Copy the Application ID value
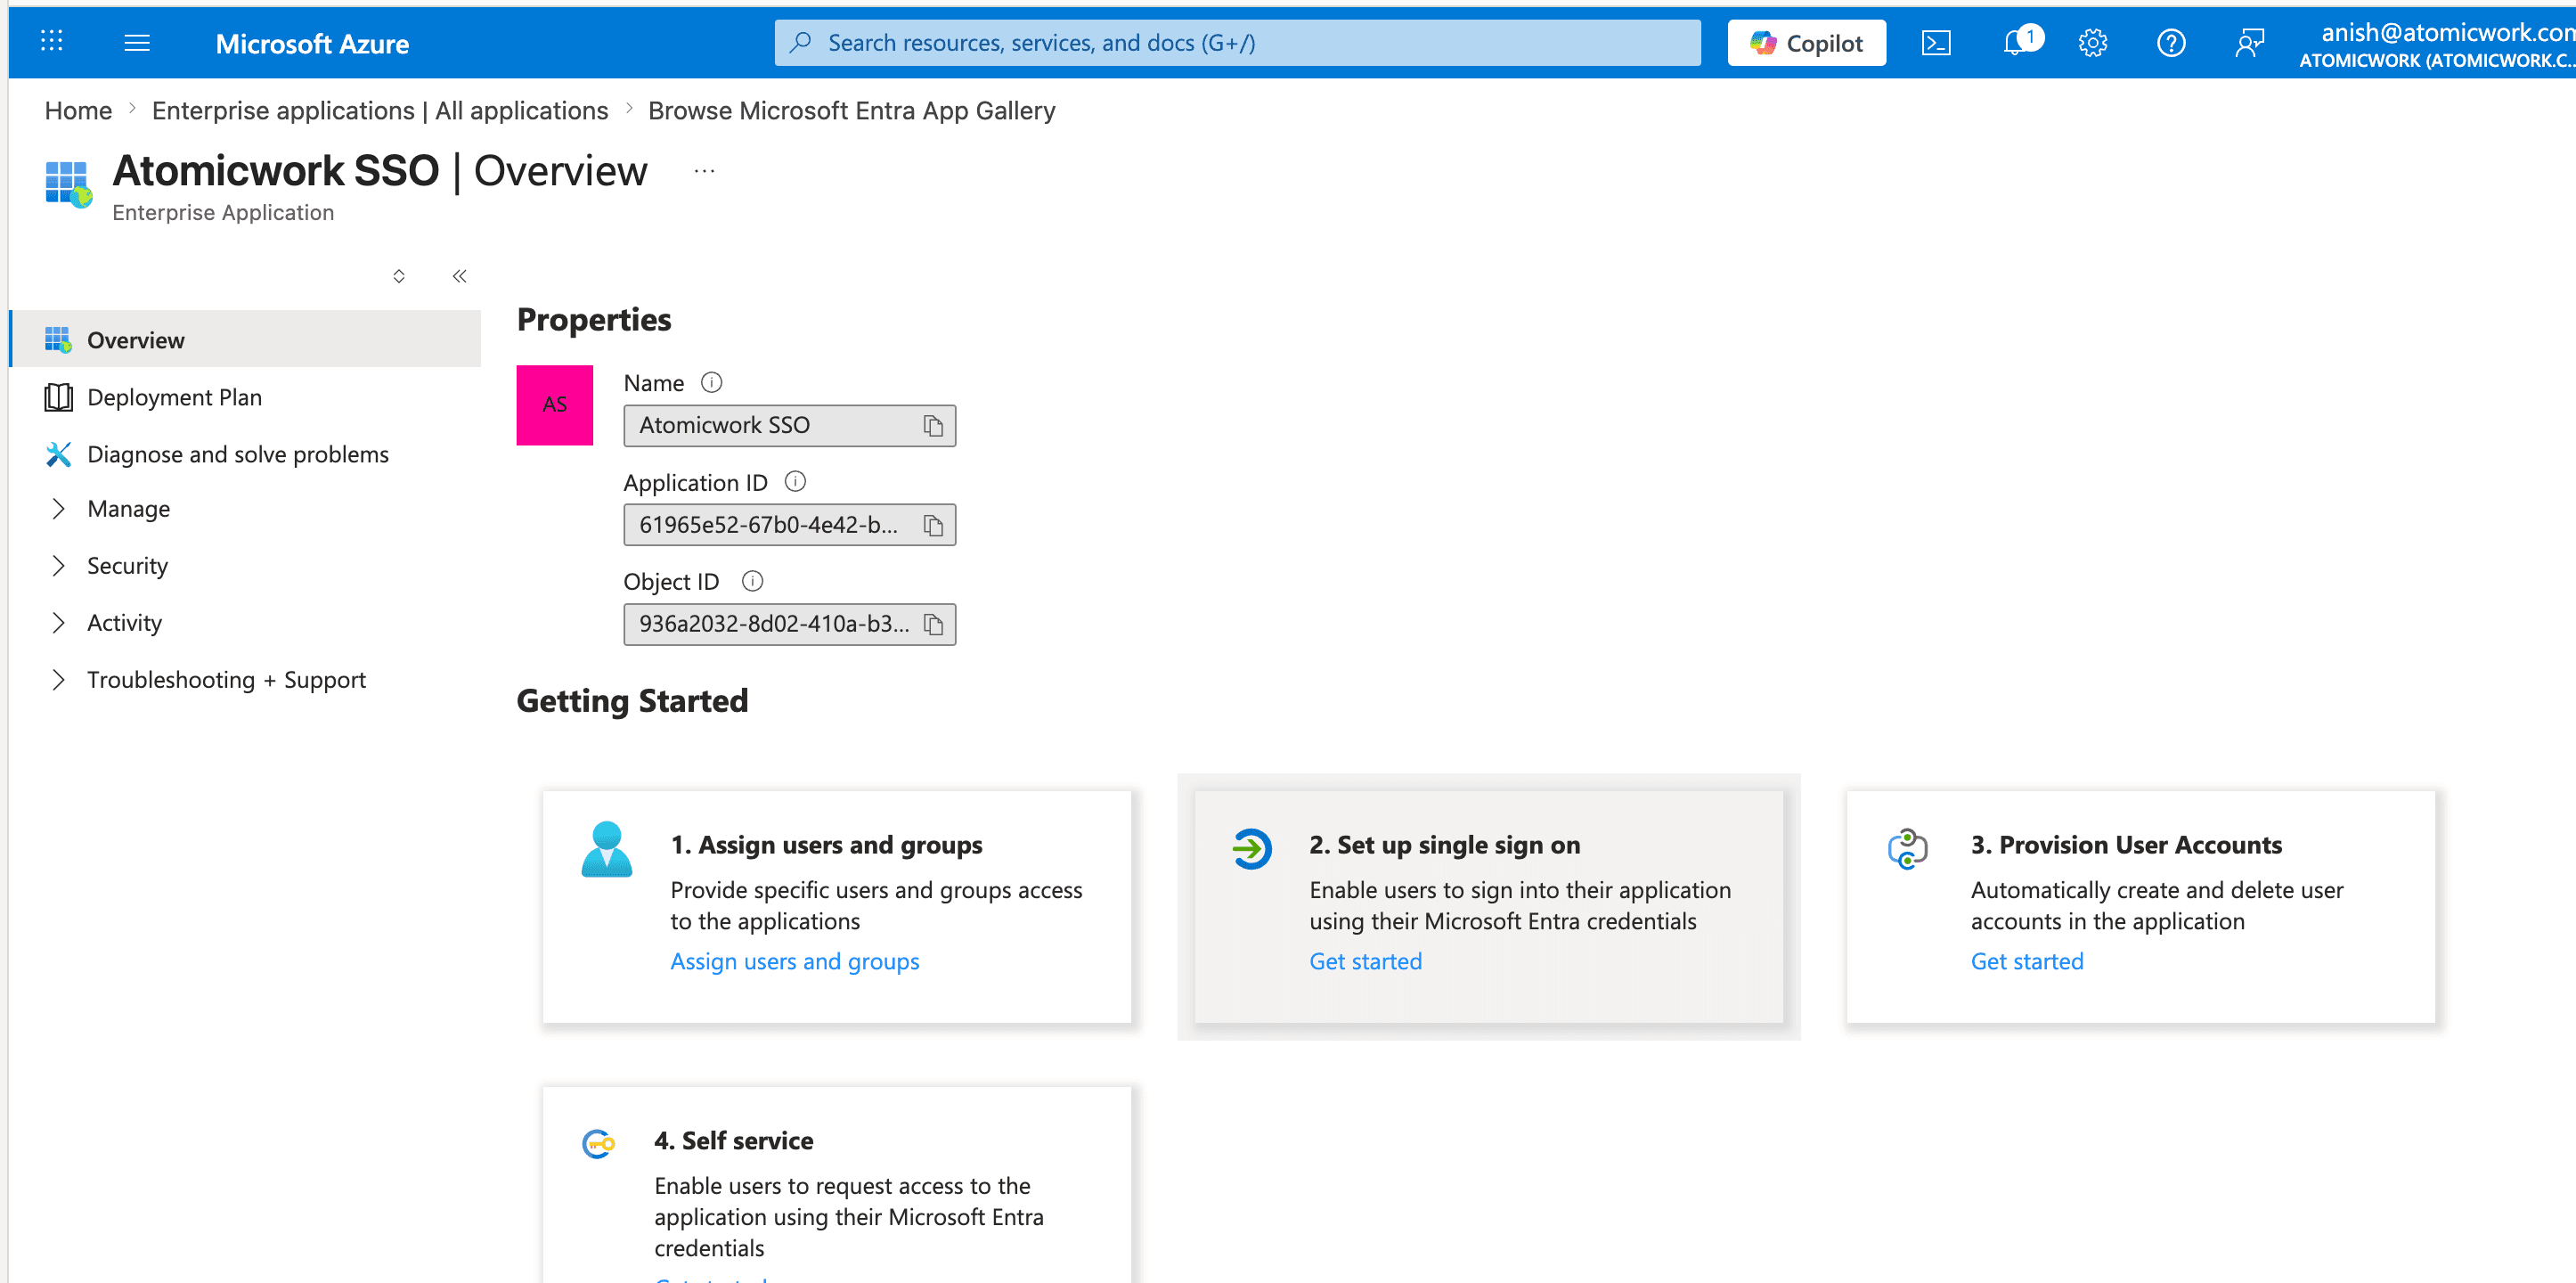This screenshot has width=2576, height=1283. pos(933,525)
